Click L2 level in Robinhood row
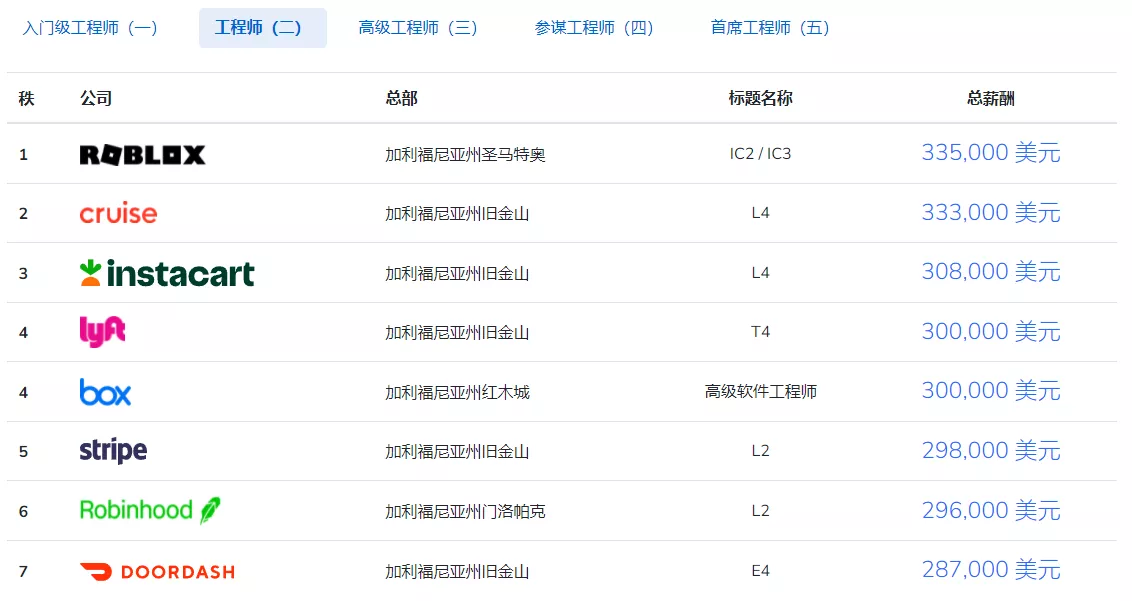Screen dimensions: 1132x601 click(x=760, y=511)
